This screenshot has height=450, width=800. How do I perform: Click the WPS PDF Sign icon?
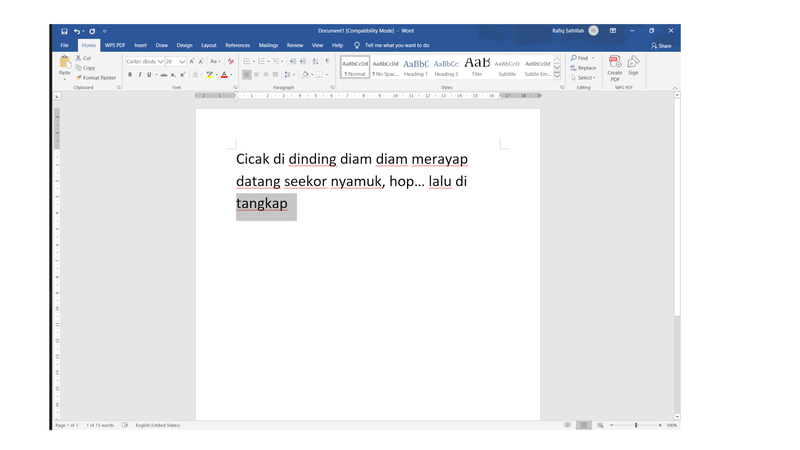(633, 65)
